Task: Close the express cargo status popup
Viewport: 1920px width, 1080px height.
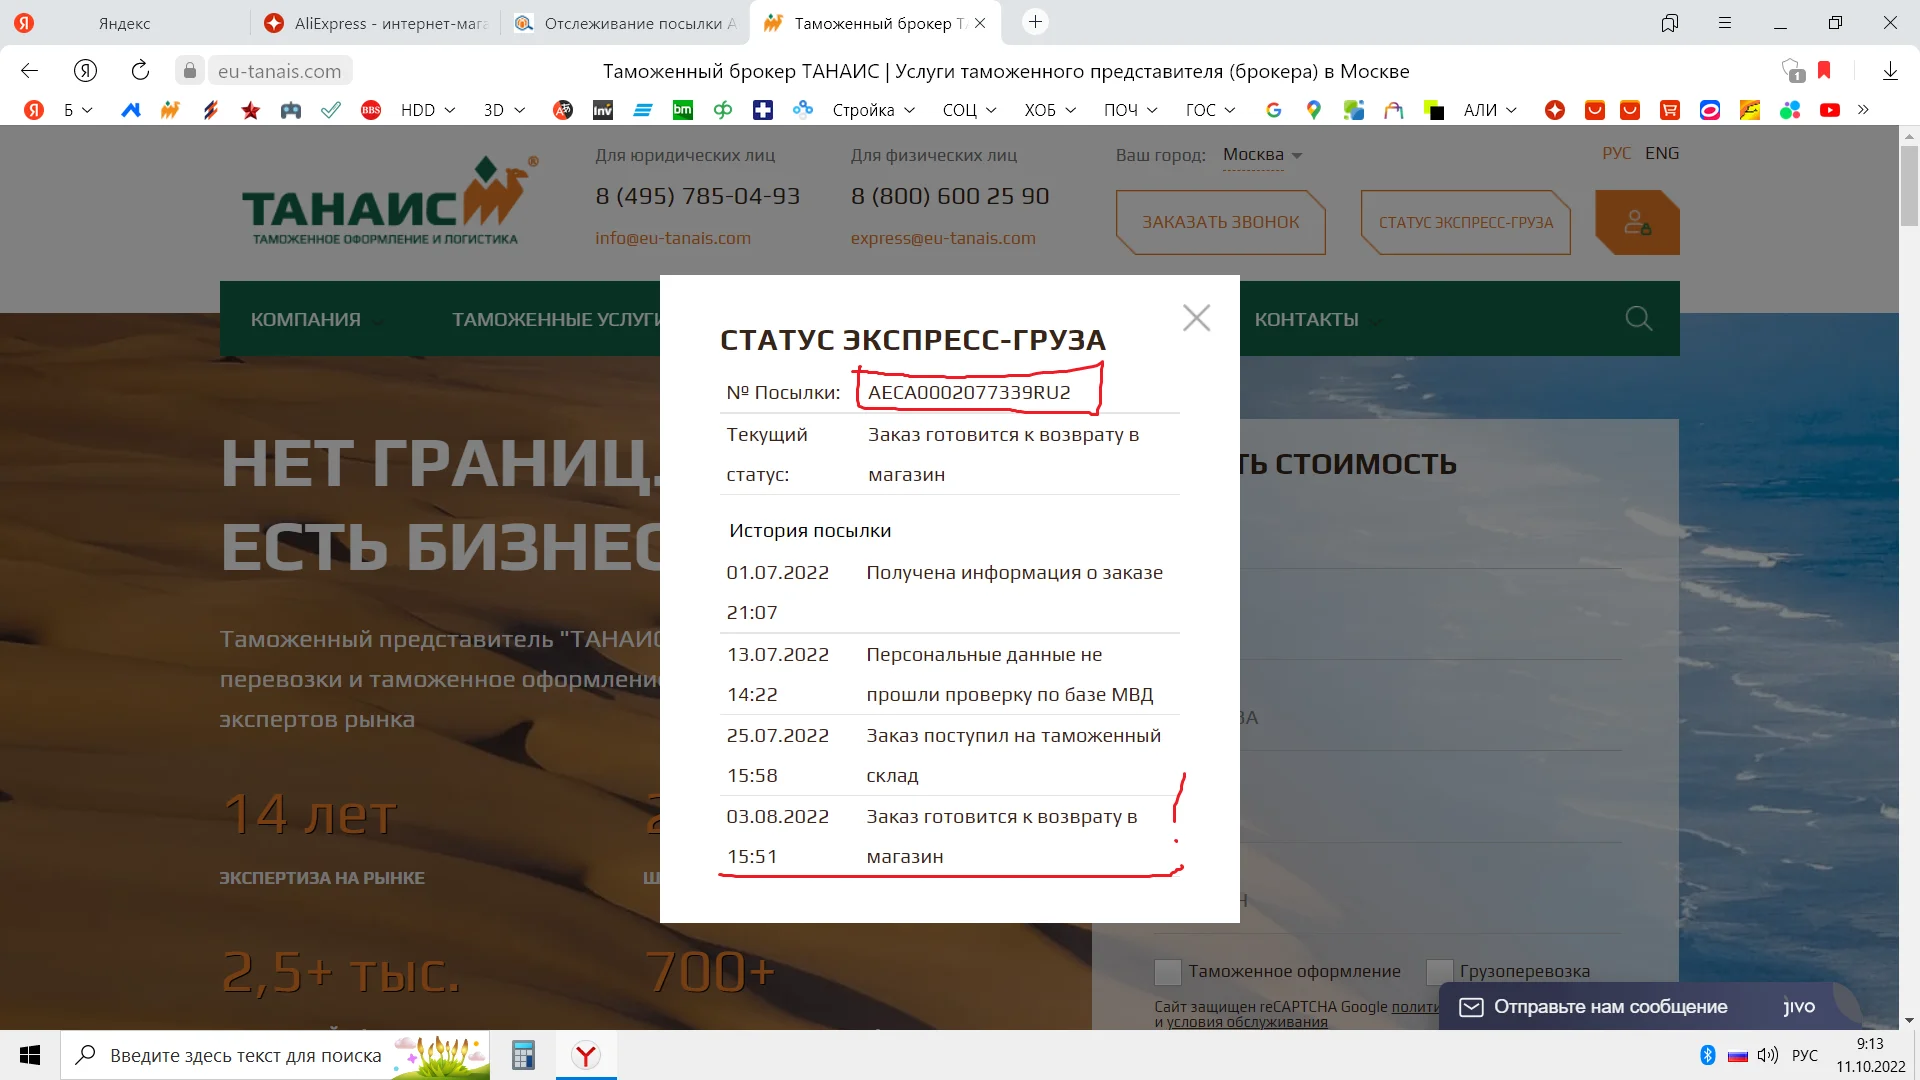Action: (x=1196, y=318)
